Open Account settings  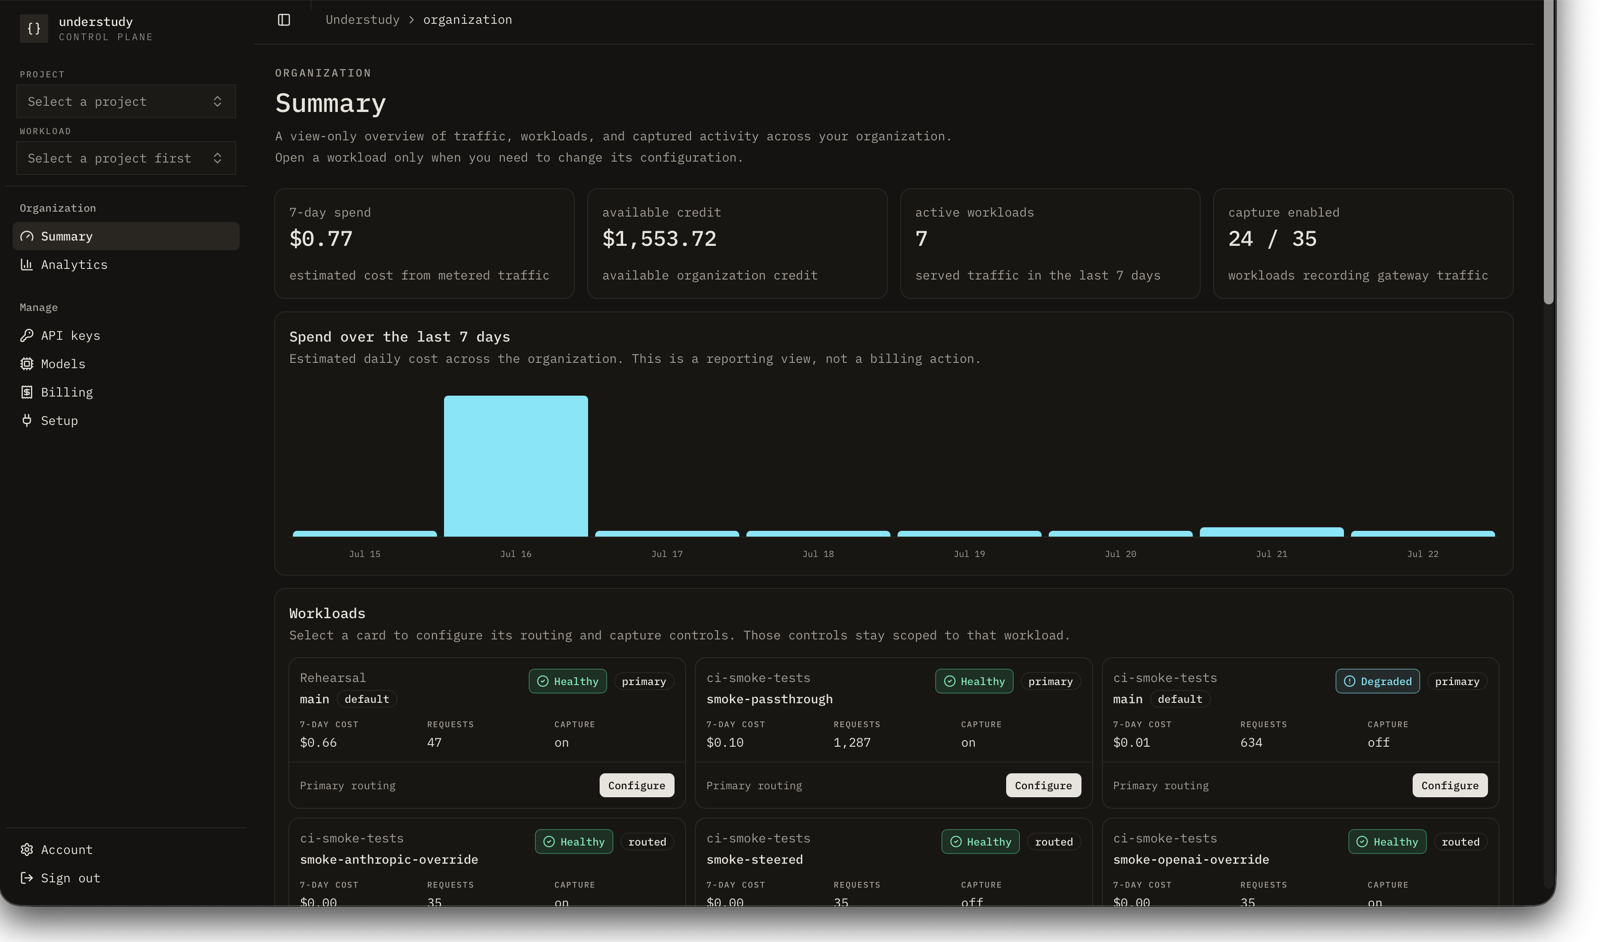[126, 850]
